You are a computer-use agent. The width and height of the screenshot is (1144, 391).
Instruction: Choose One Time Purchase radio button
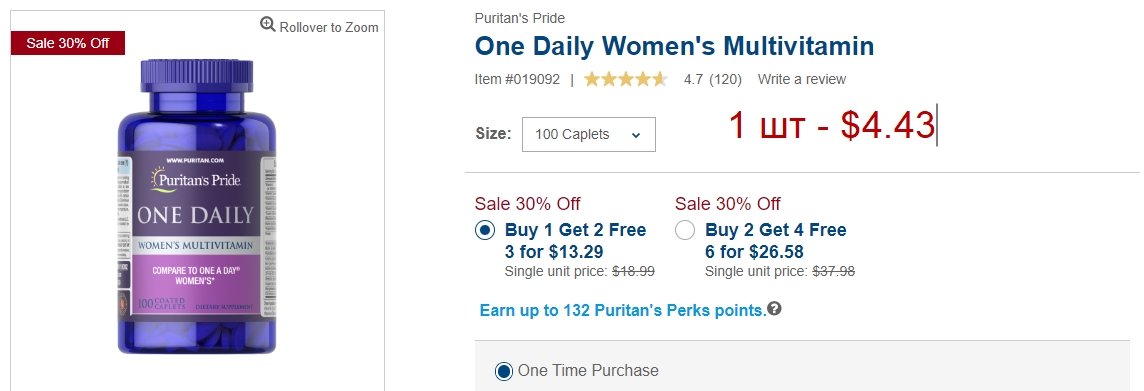(x=503, y=371)
